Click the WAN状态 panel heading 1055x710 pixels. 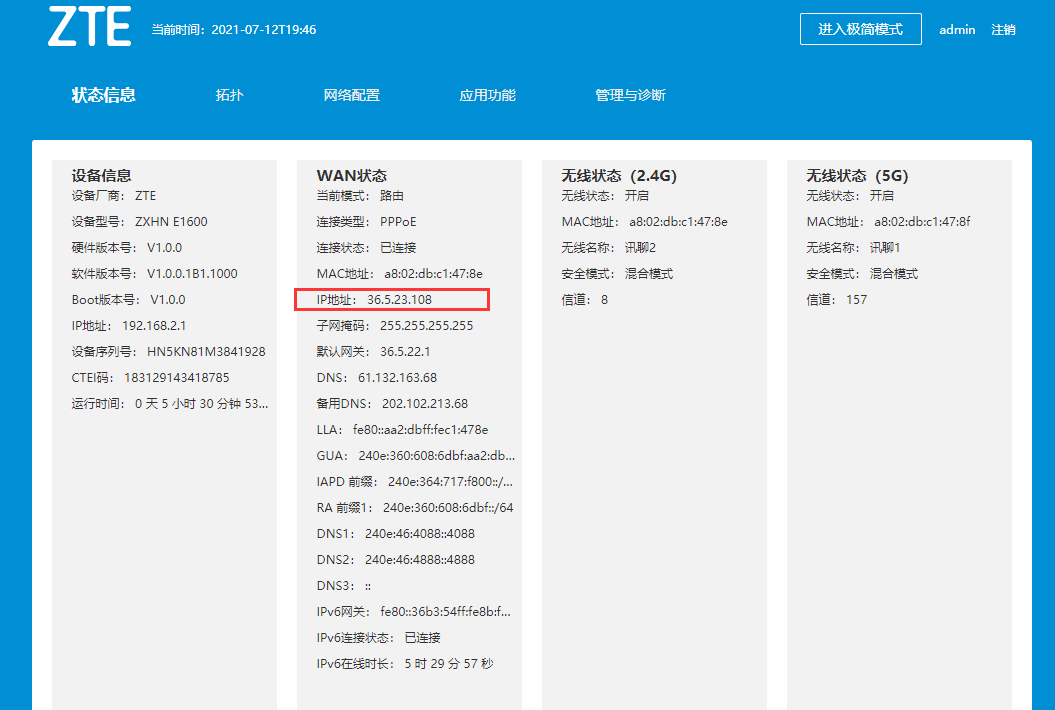351,175
